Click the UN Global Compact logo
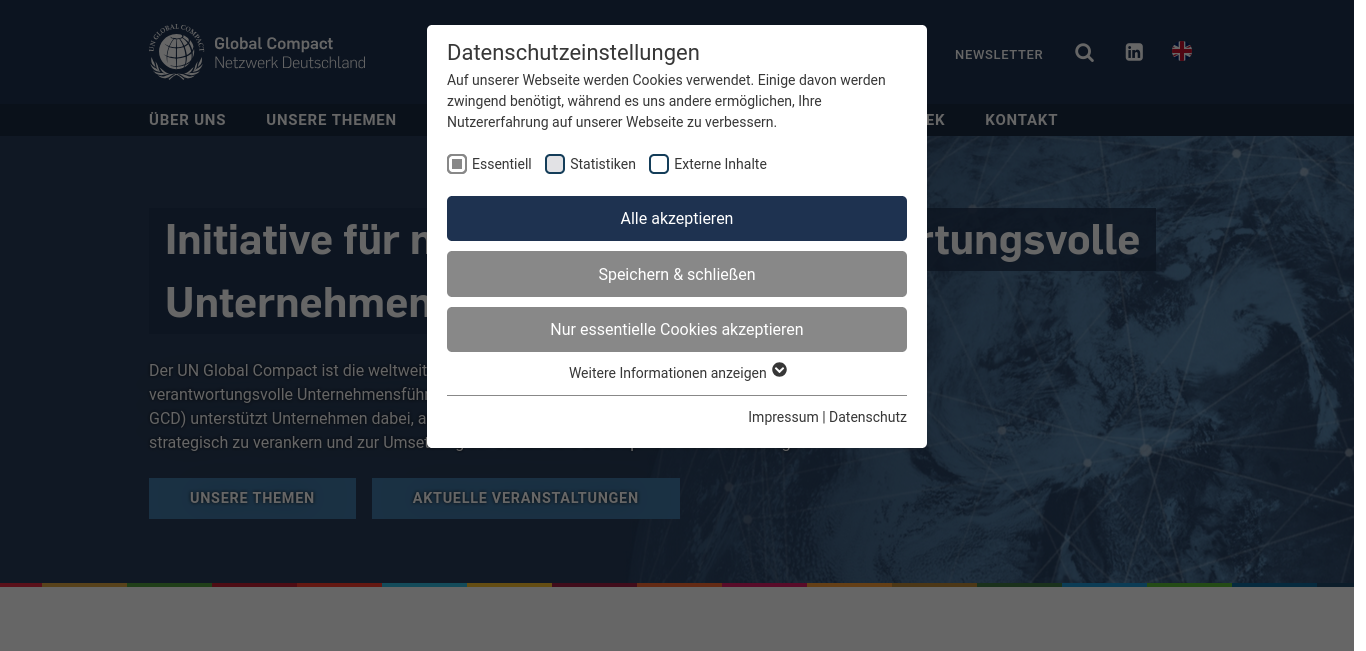This screenshot has height=651, width=1366. [258, 53]
